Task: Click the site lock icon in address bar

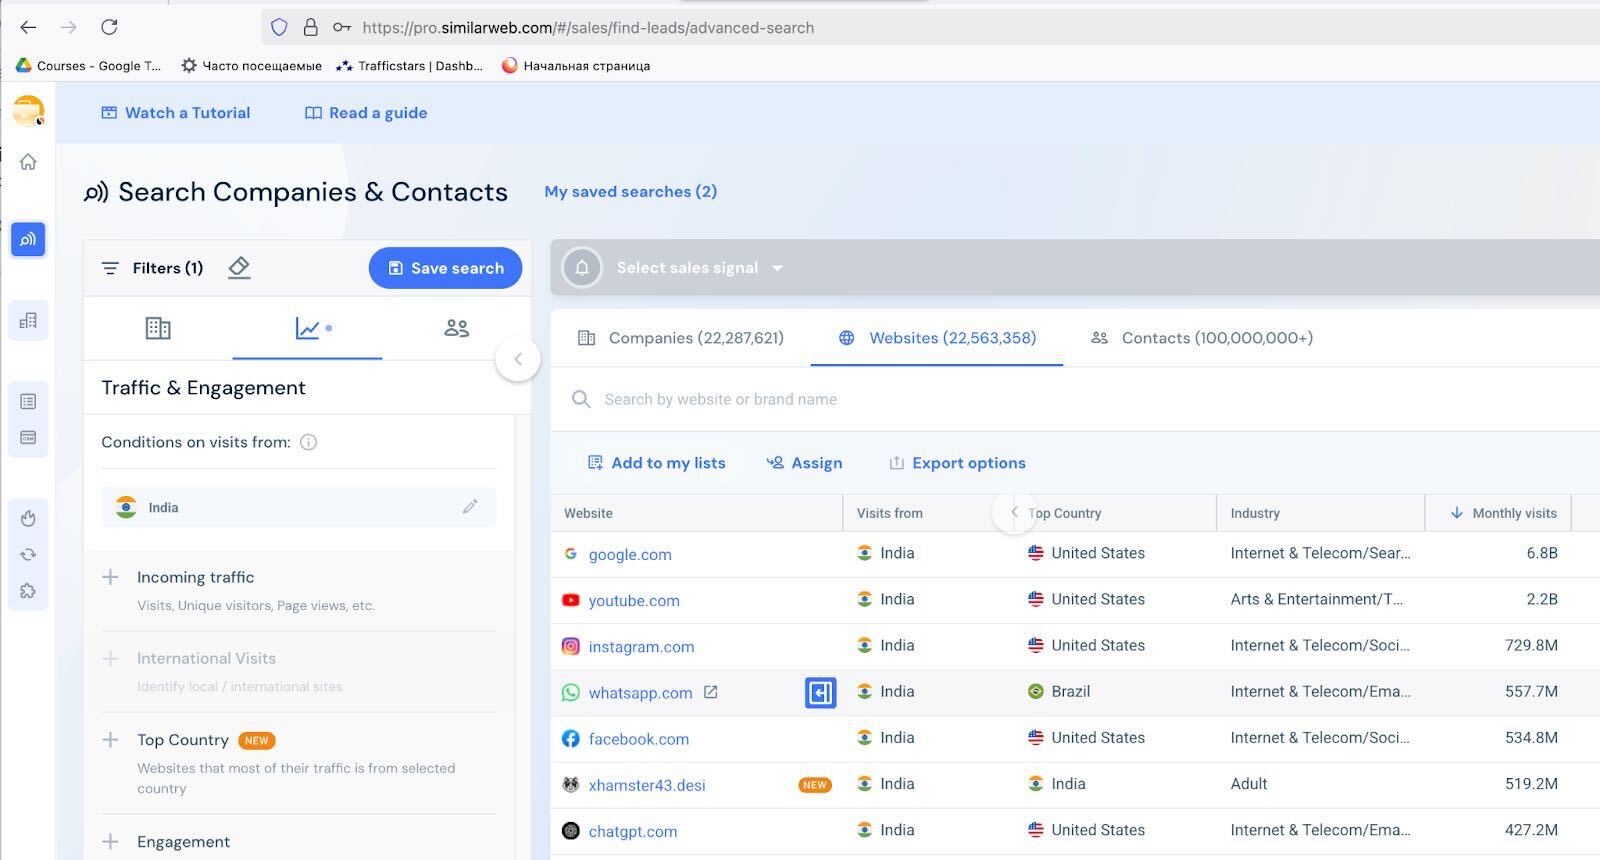Action: (x=311, y=27)
